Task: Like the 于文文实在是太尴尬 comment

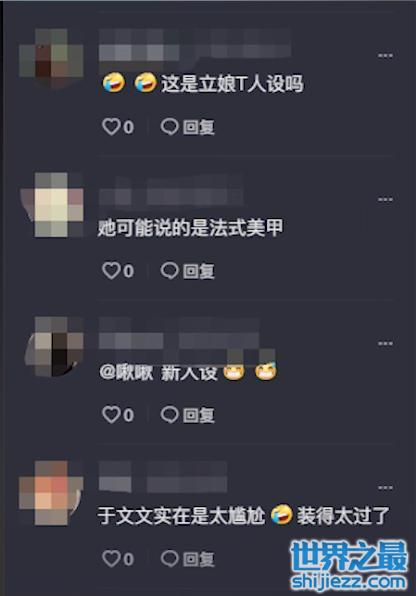Action: (x=111, y=559)
